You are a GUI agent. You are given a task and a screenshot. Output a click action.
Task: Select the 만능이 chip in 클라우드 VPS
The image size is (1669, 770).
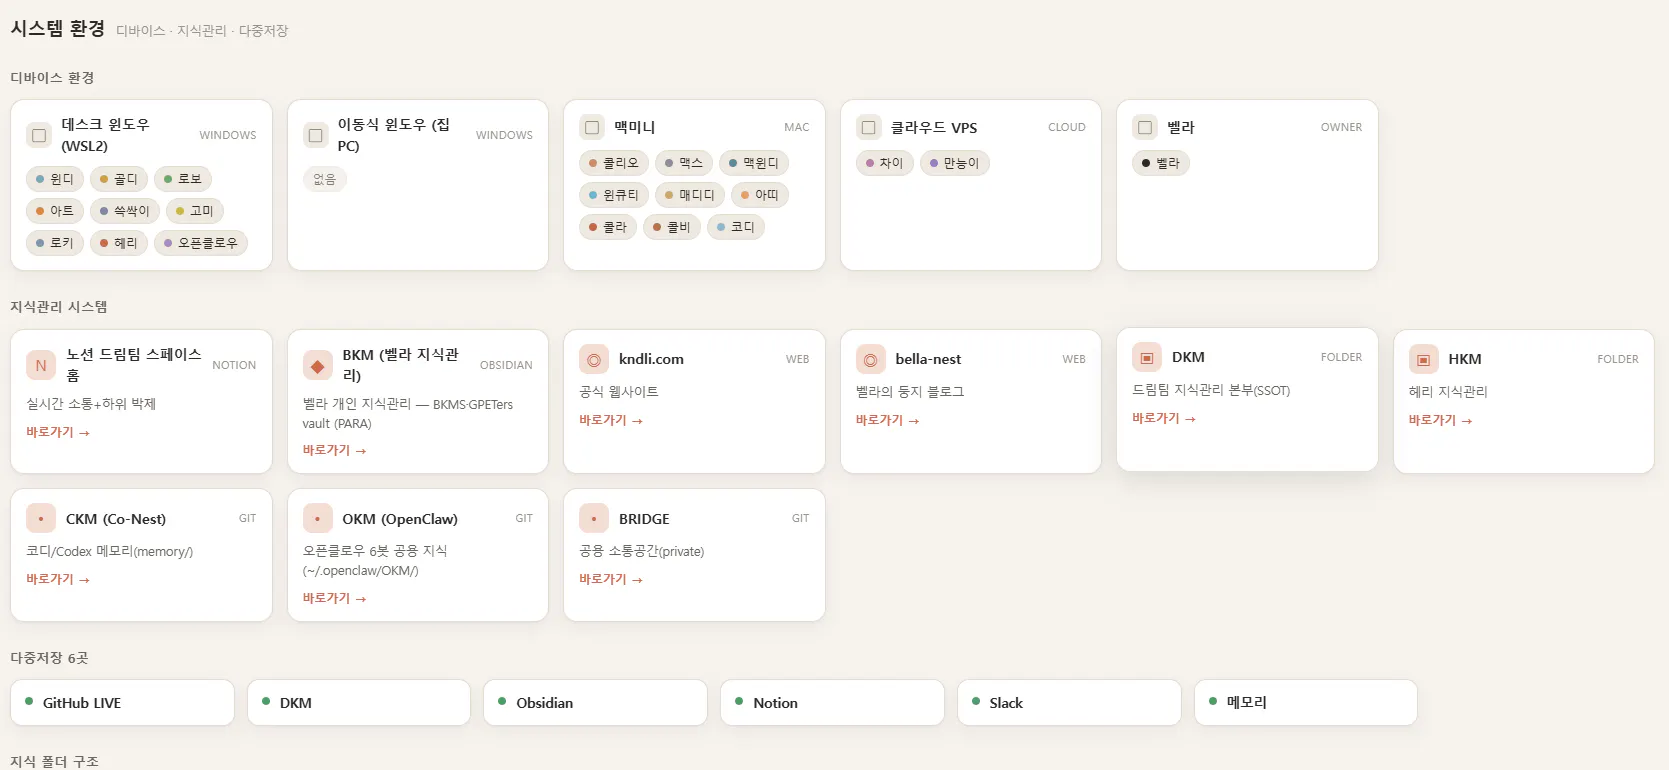955,163
